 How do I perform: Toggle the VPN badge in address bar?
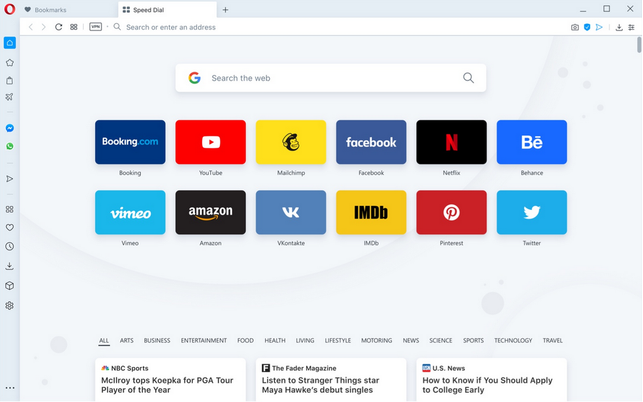click(96, 27)
